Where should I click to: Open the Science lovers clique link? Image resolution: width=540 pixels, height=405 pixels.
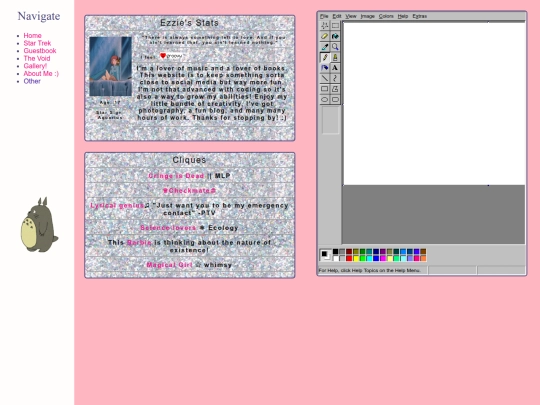pos(168,228)
